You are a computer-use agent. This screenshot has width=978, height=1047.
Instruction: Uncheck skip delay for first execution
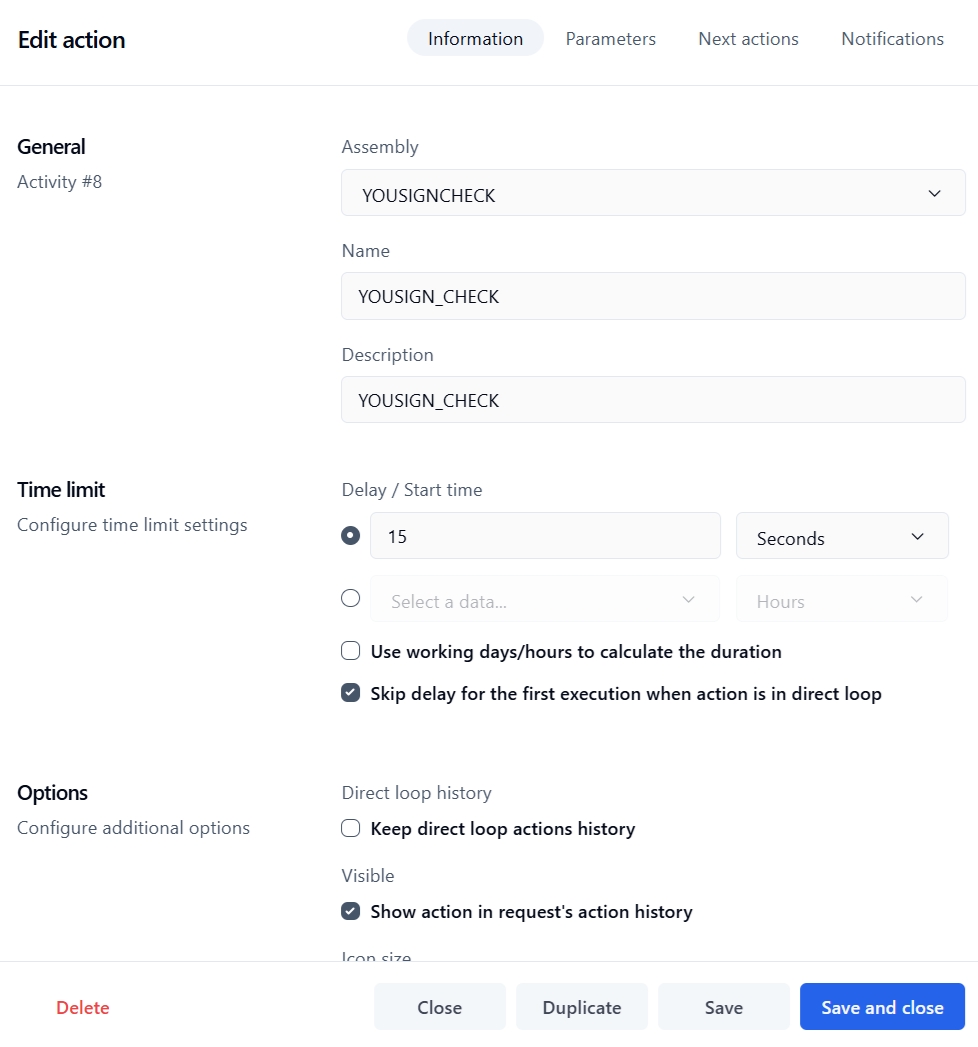(x=351, y=694)
